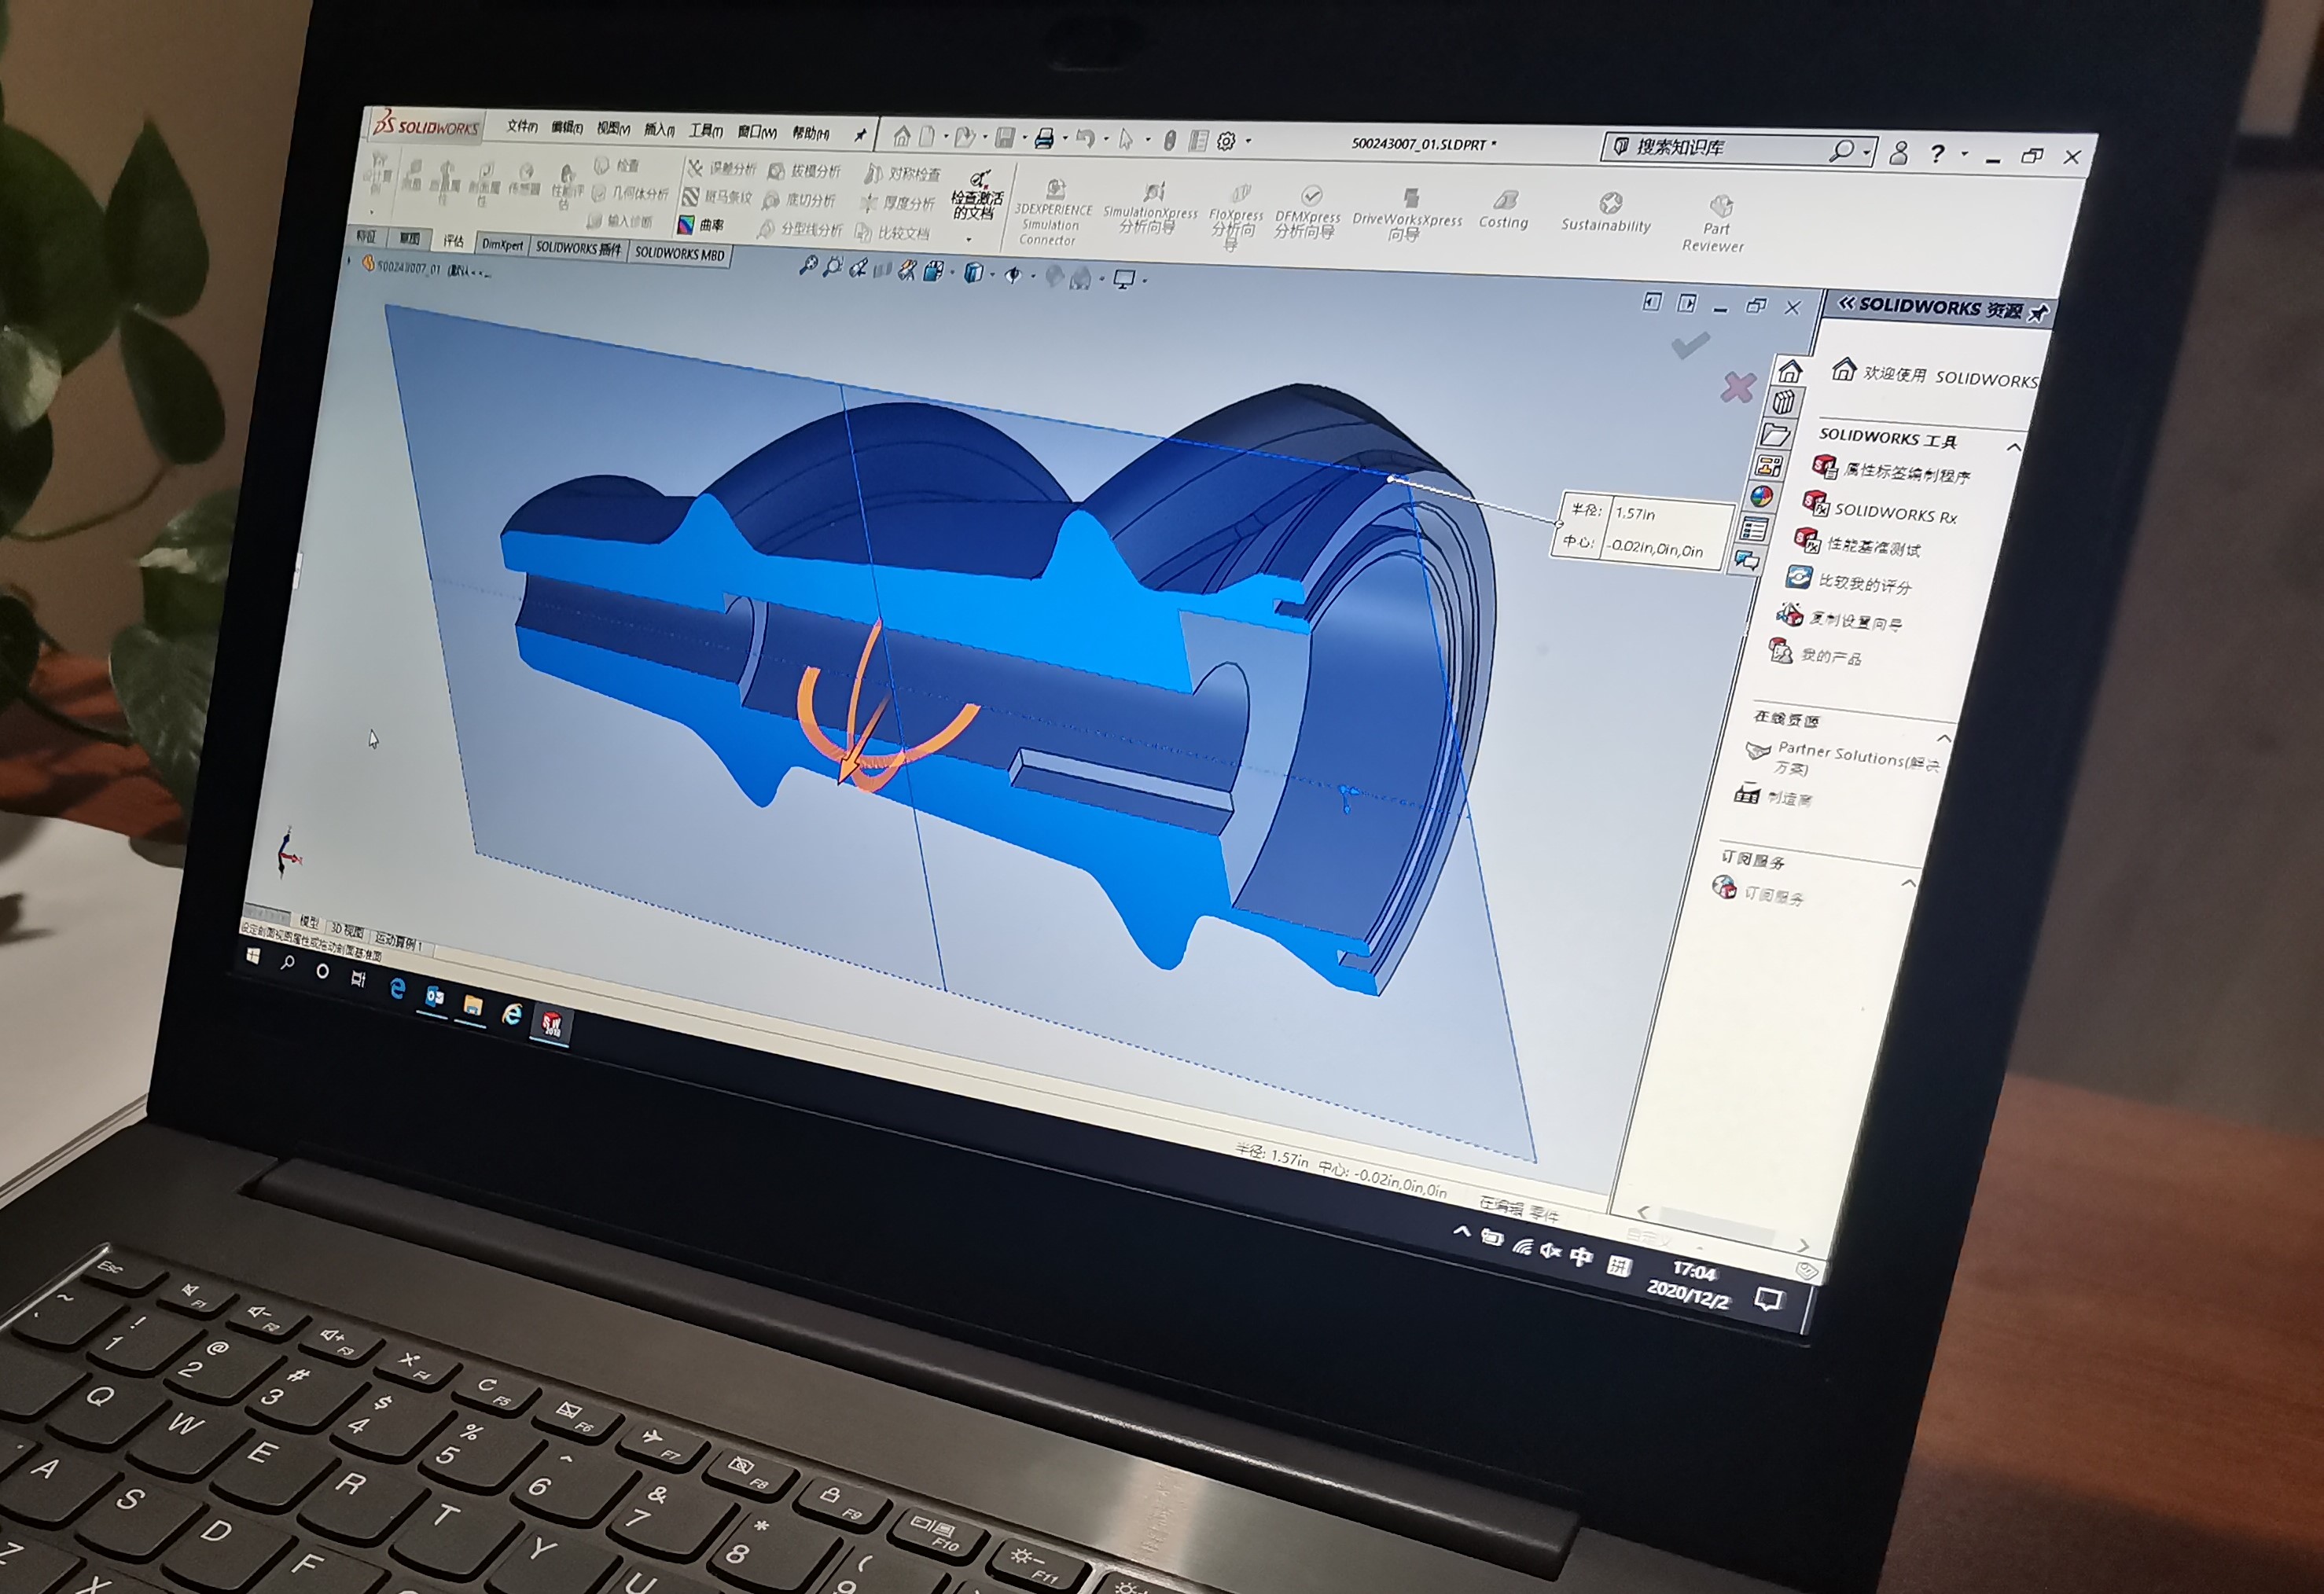Click the Zoom to Area icon
2324x1594 pixels.
click(x=832, y=266)
